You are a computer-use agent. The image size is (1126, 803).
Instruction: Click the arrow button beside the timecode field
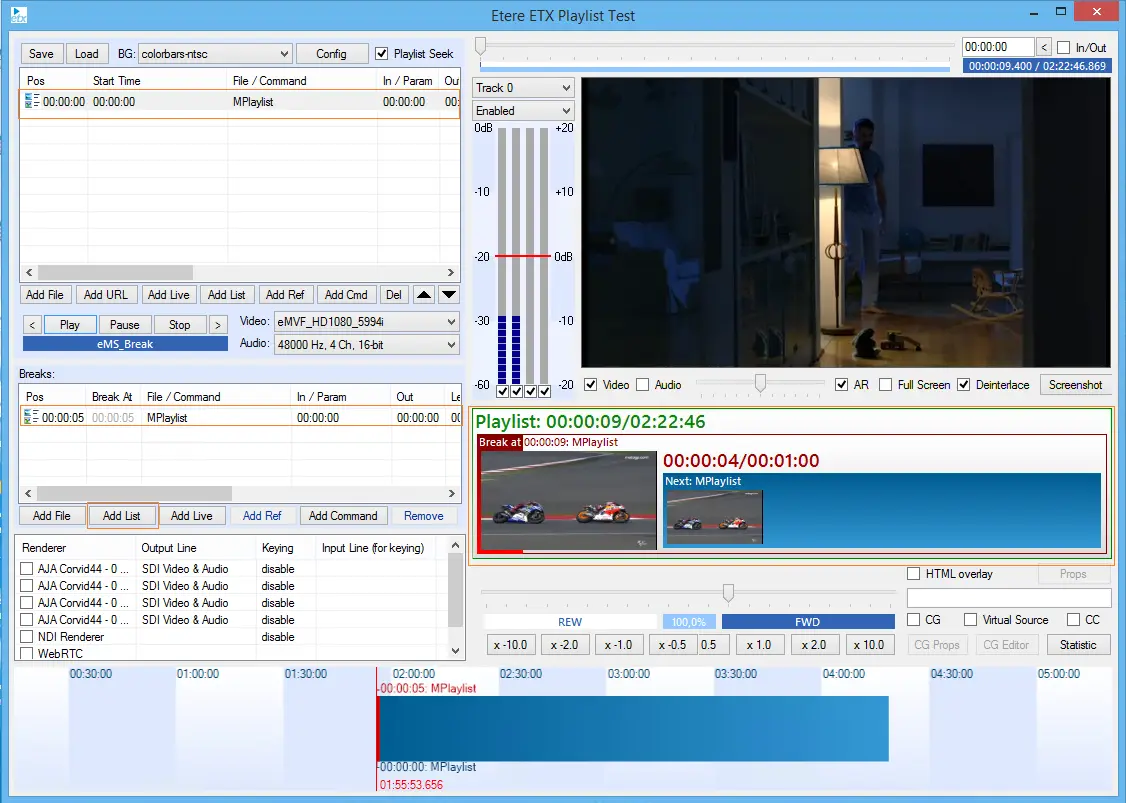(1044, 47)
